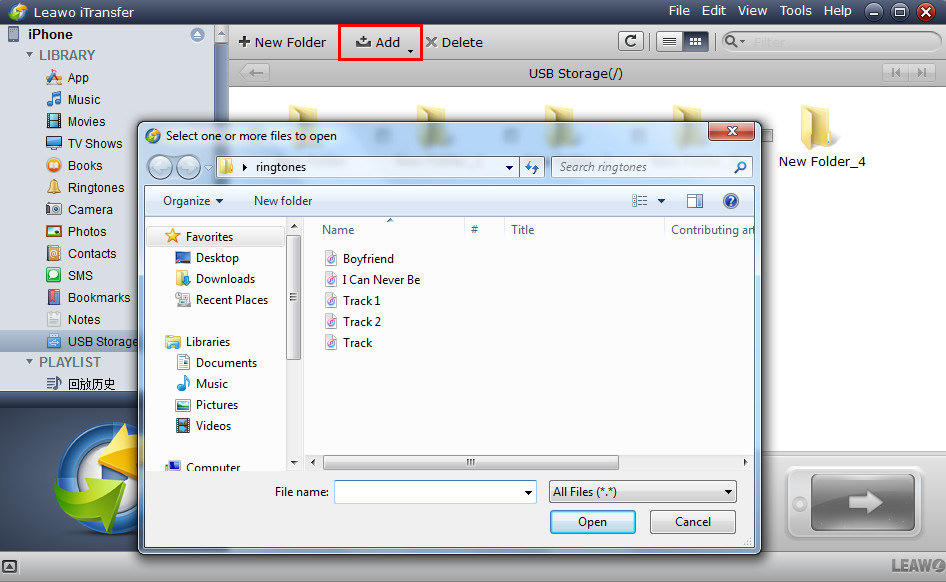
Task: Open the All Files type dropdown
Action: point(643,492)
